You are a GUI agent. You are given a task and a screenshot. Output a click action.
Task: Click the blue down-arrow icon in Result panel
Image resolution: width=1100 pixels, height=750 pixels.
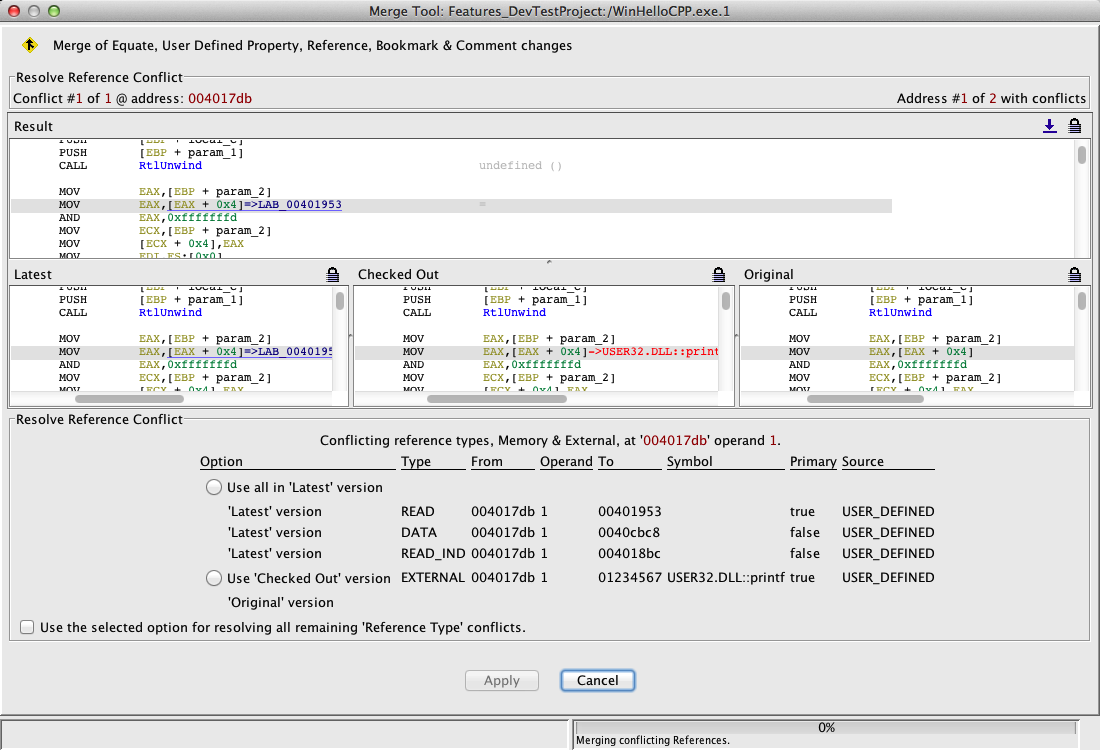[x=1049, y=126]
